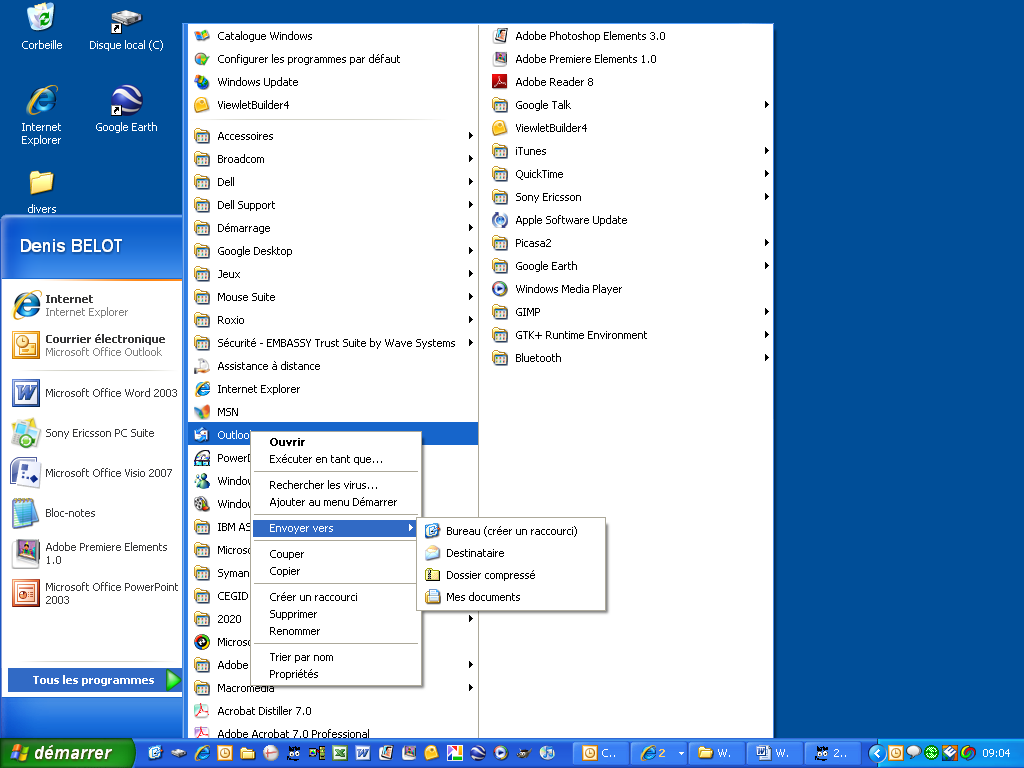The width and height of the screenshot is (1024, 768).
Task: Choose Exécuter en tant que…
Action: coord(336,459)
